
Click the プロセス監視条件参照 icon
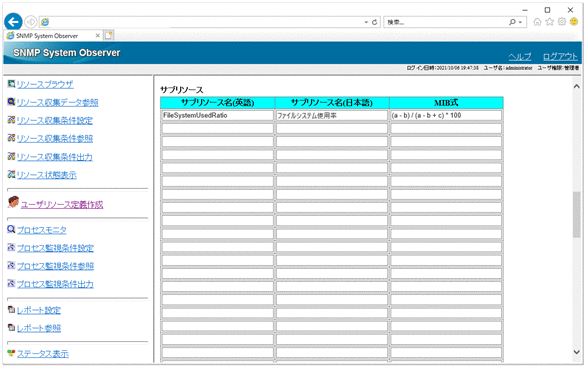(x=12, y=265)
